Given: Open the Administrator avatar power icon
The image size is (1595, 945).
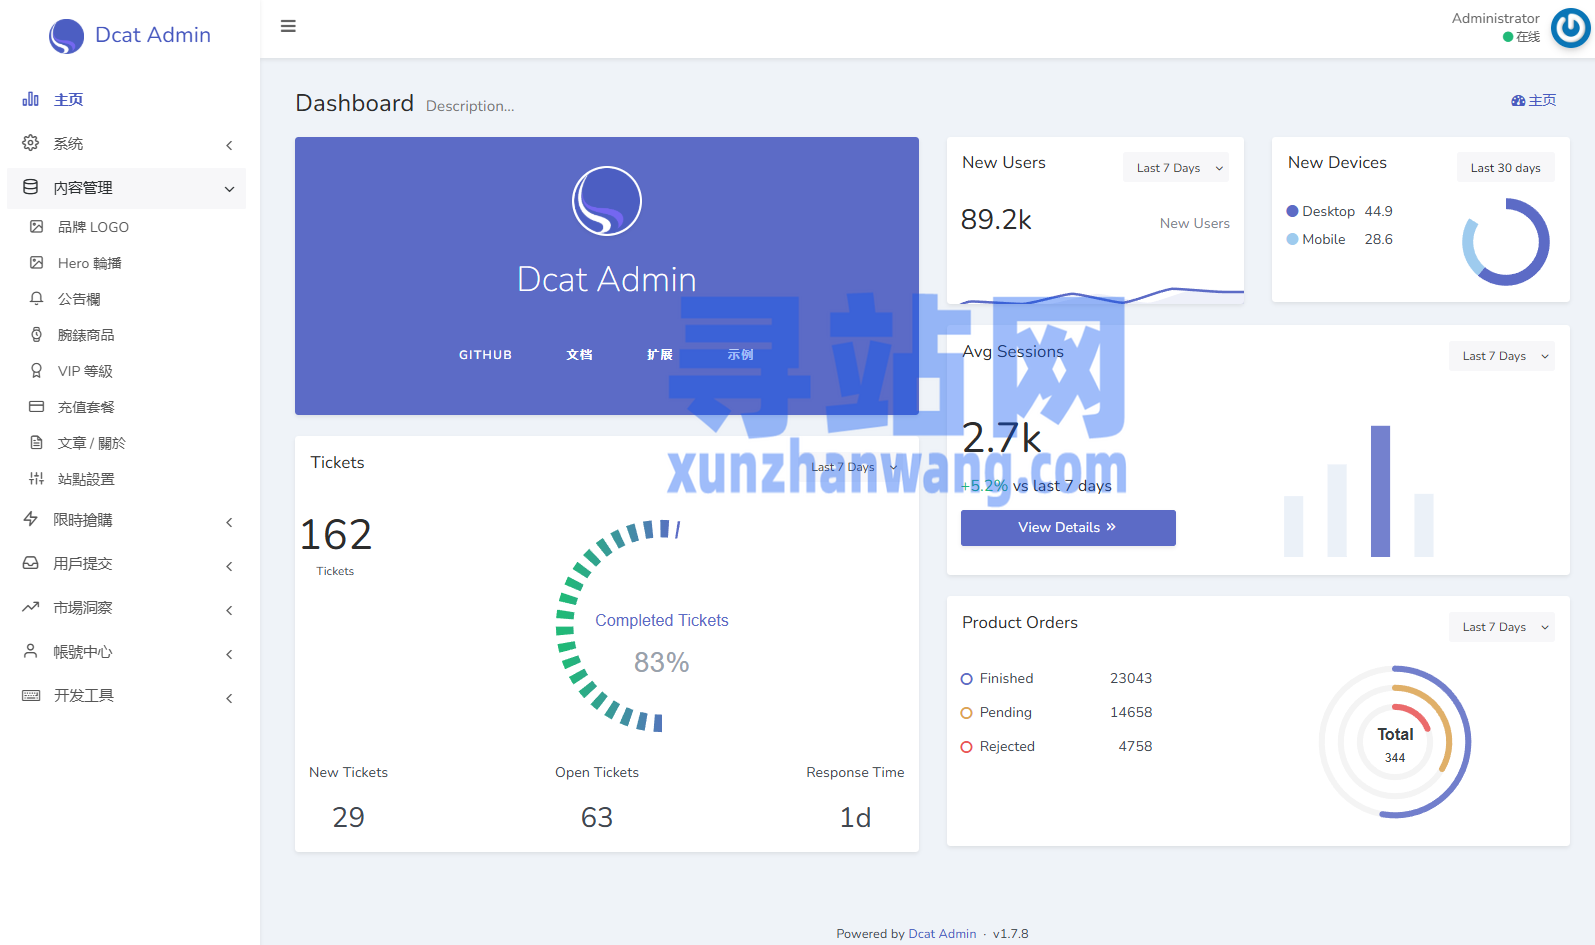Looking at the screenshot, I should pos(1570,28).
